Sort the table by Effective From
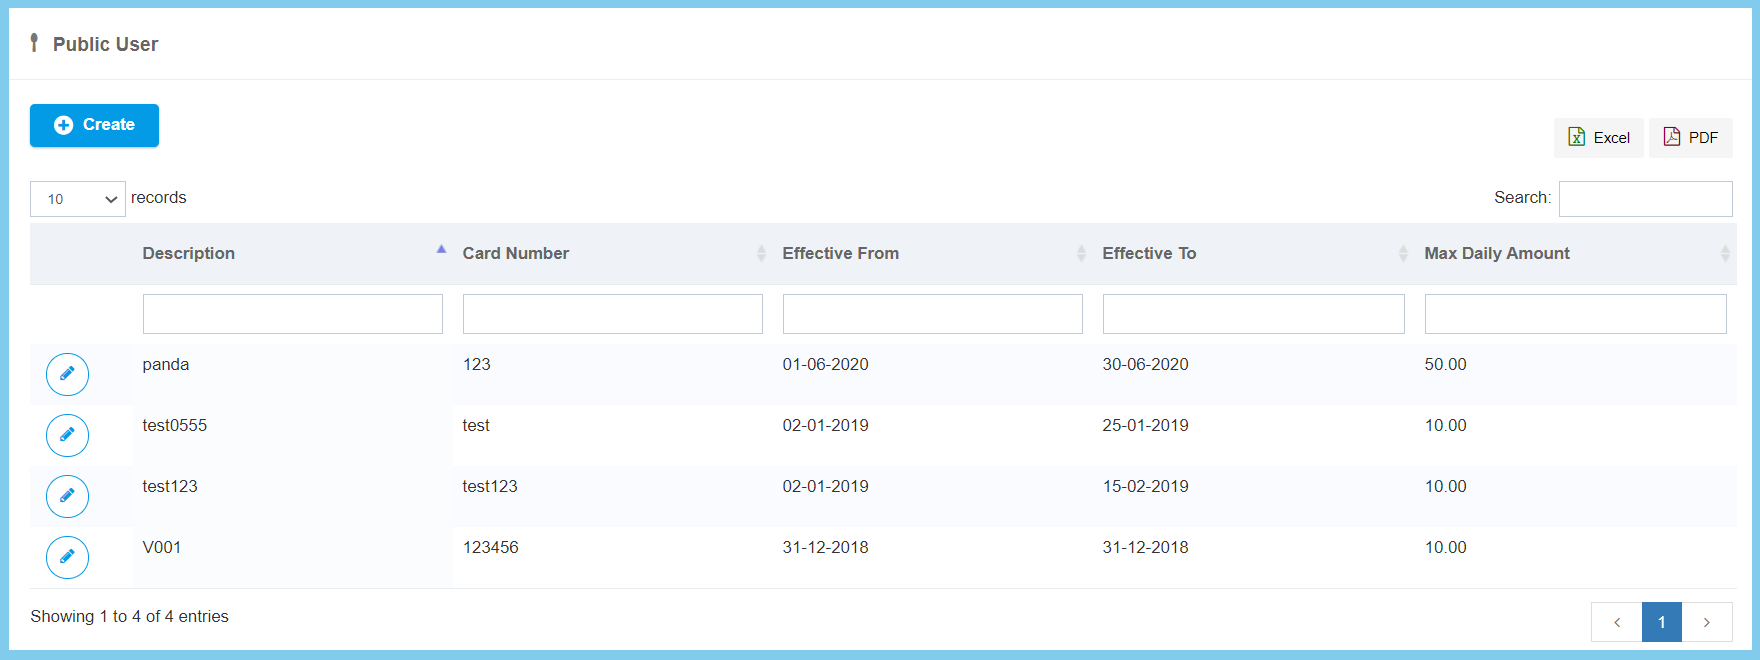 coord(840,254)
